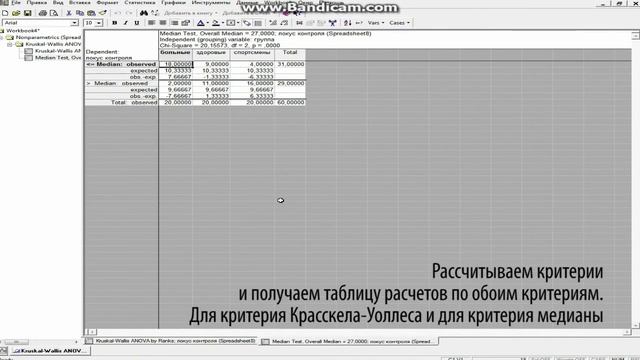The image size is (640, 360).
Task: Open the fill color dropdown arrow
Action: [222, 23]
